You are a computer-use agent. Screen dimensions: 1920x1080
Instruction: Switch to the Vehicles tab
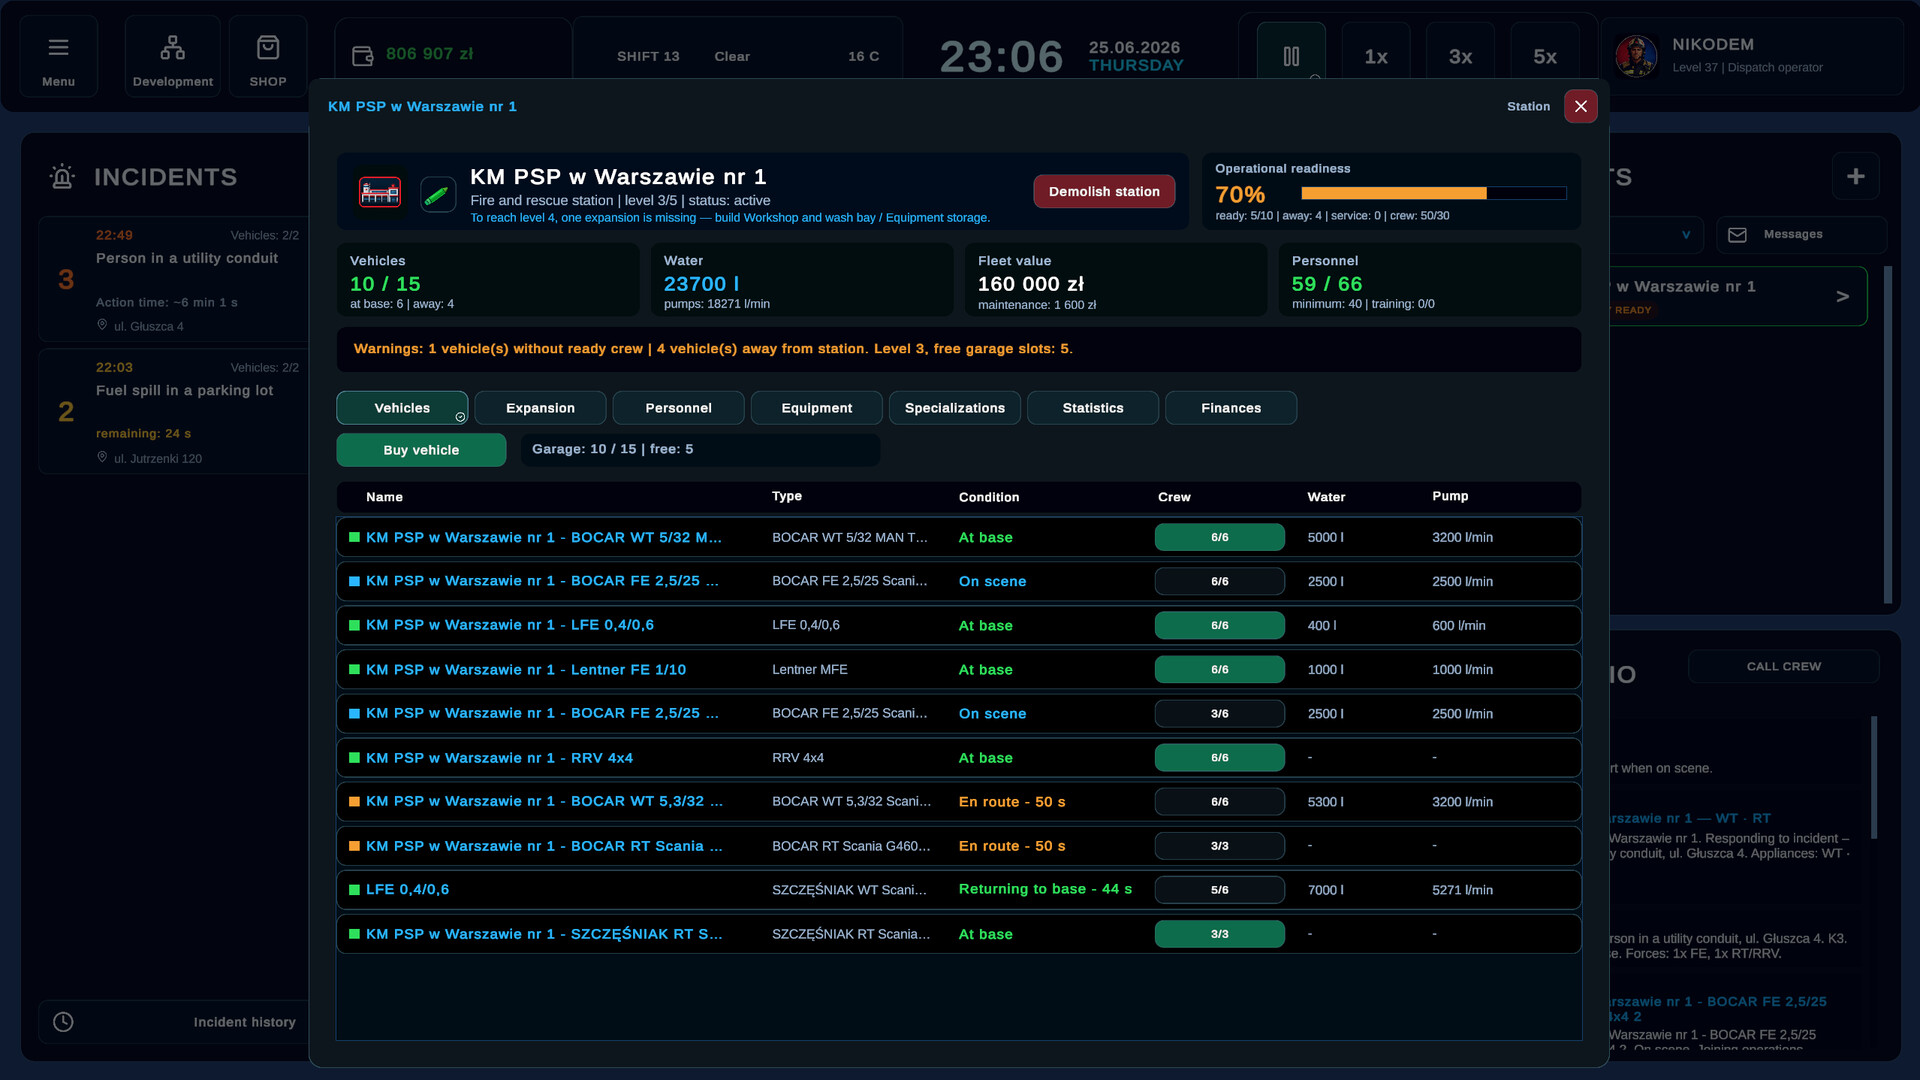tap(402, 408)
